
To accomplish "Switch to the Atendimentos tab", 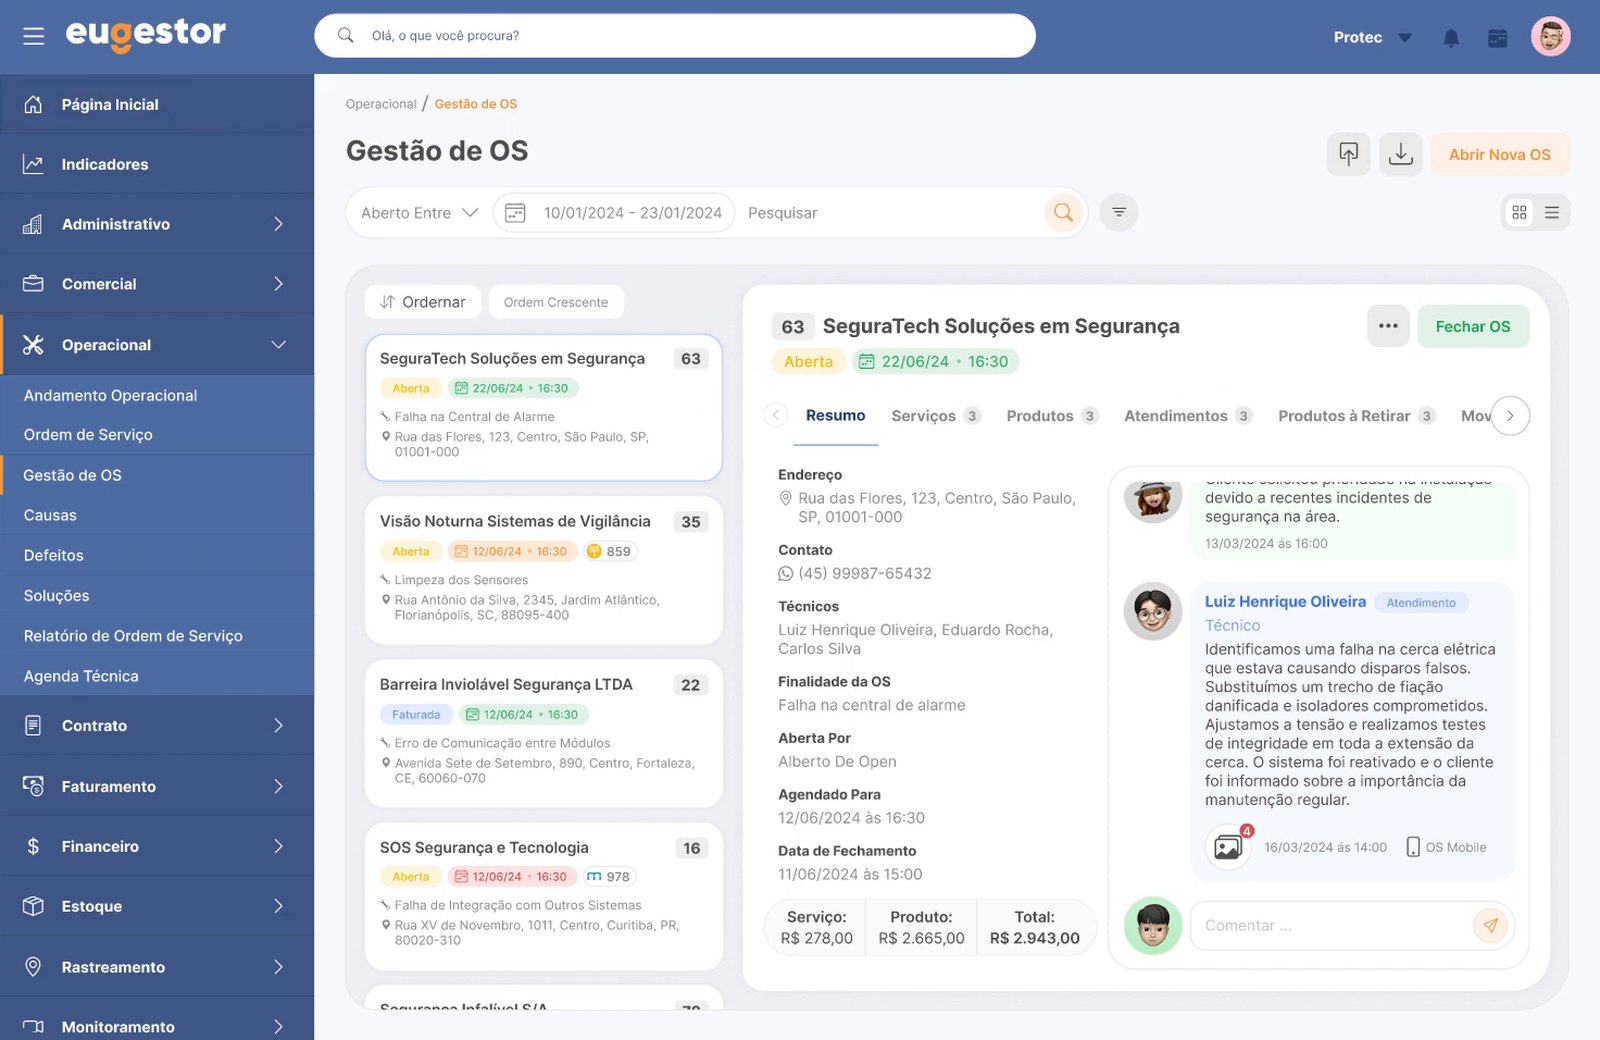I will pos(1188,416).
